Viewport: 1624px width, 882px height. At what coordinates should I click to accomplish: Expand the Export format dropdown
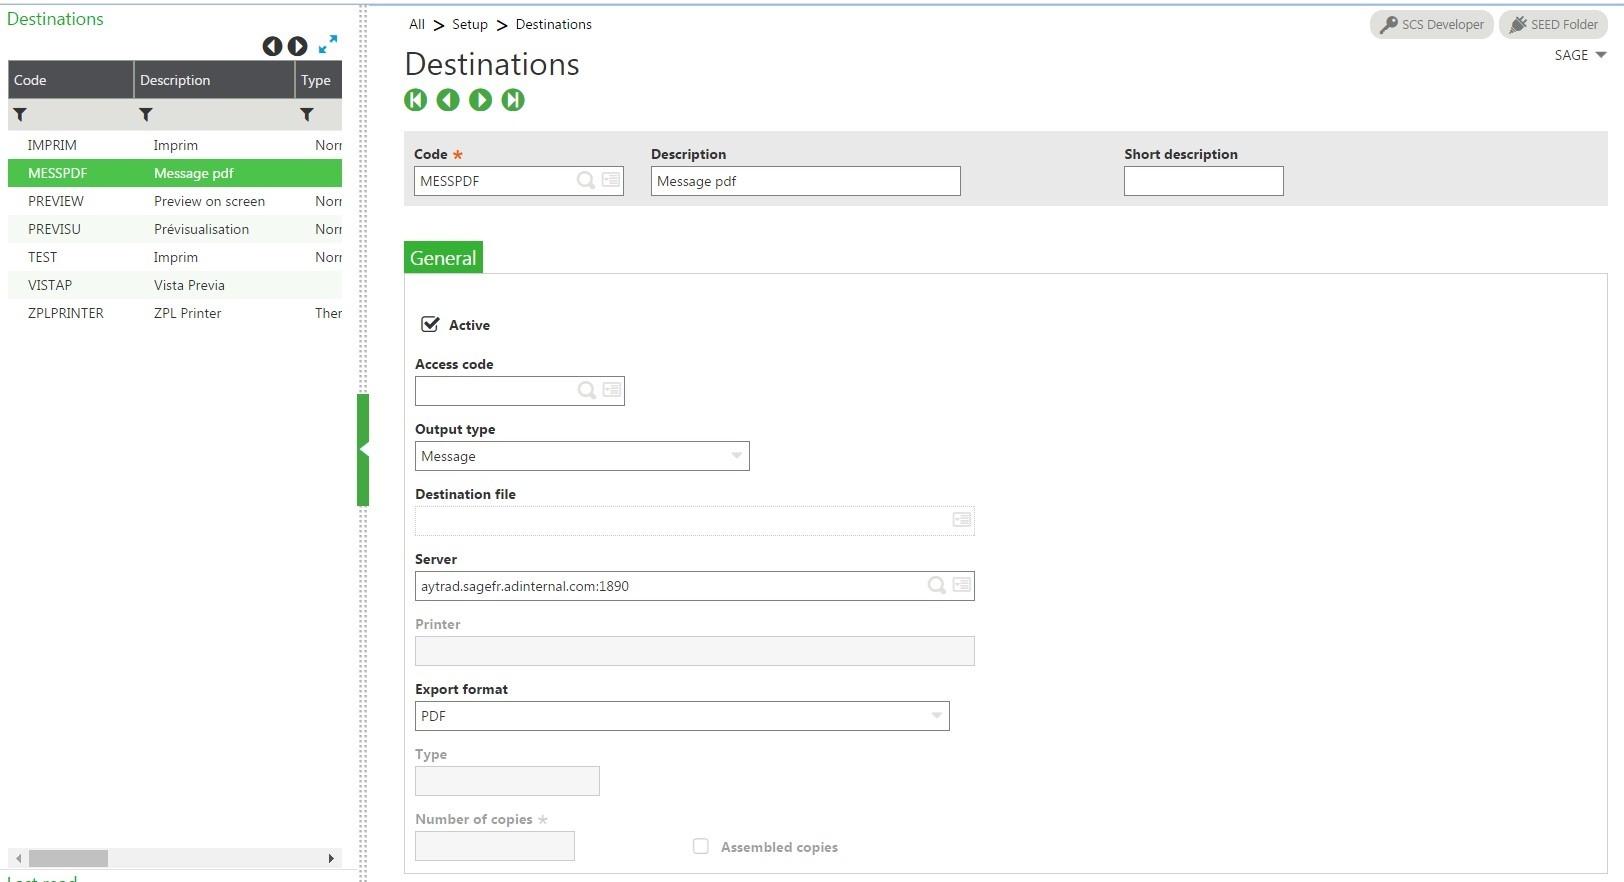(x=936, y=716)
